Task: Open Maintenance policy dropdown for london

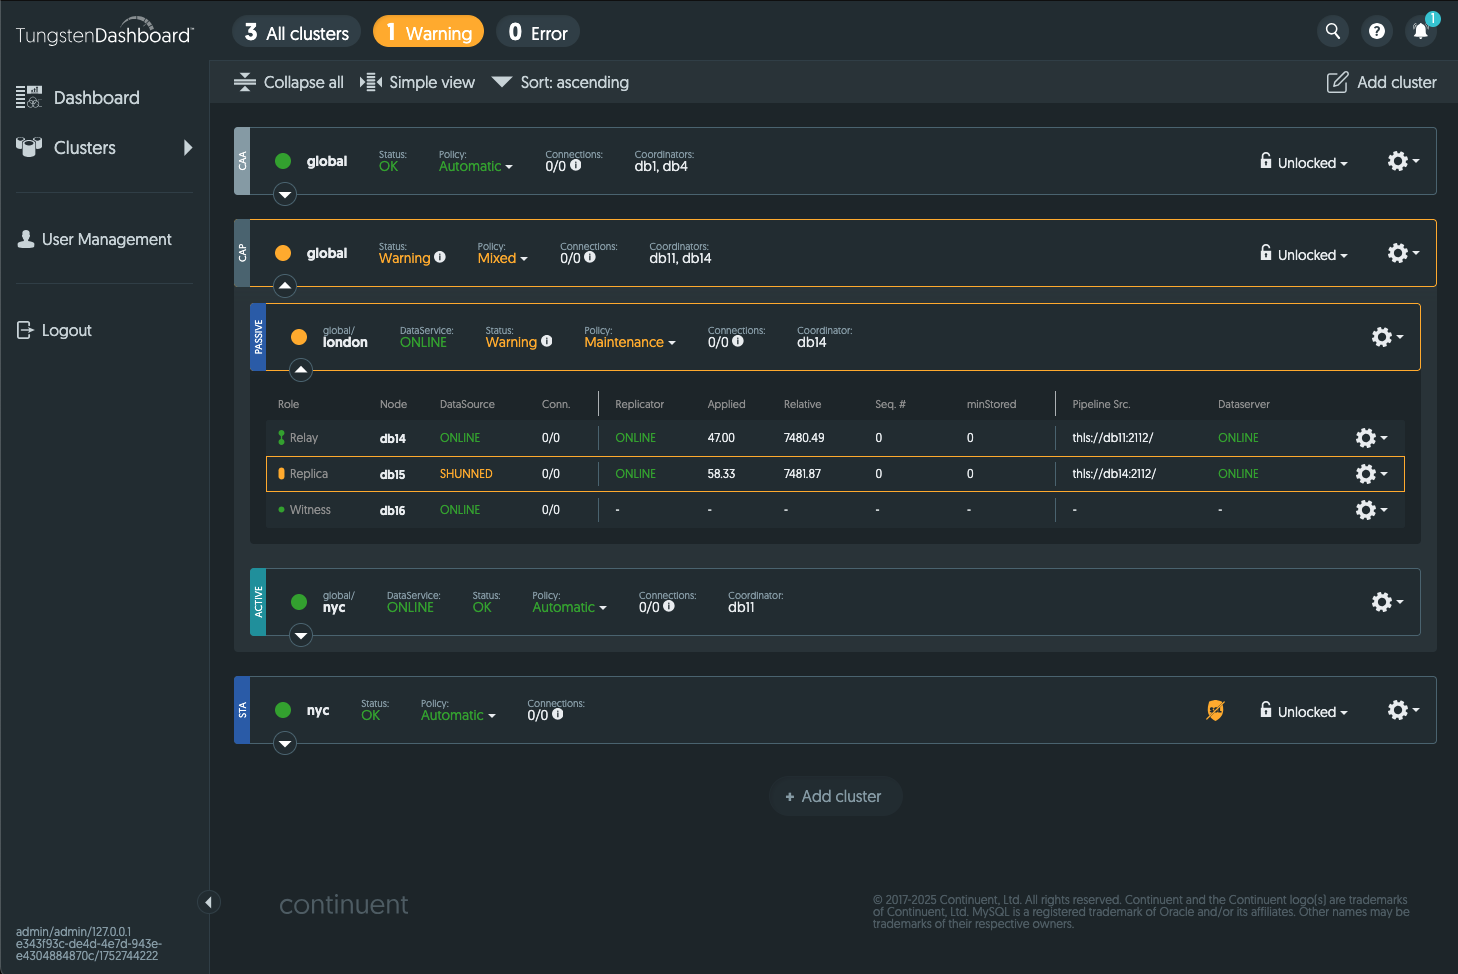Action: click(630, 342)
